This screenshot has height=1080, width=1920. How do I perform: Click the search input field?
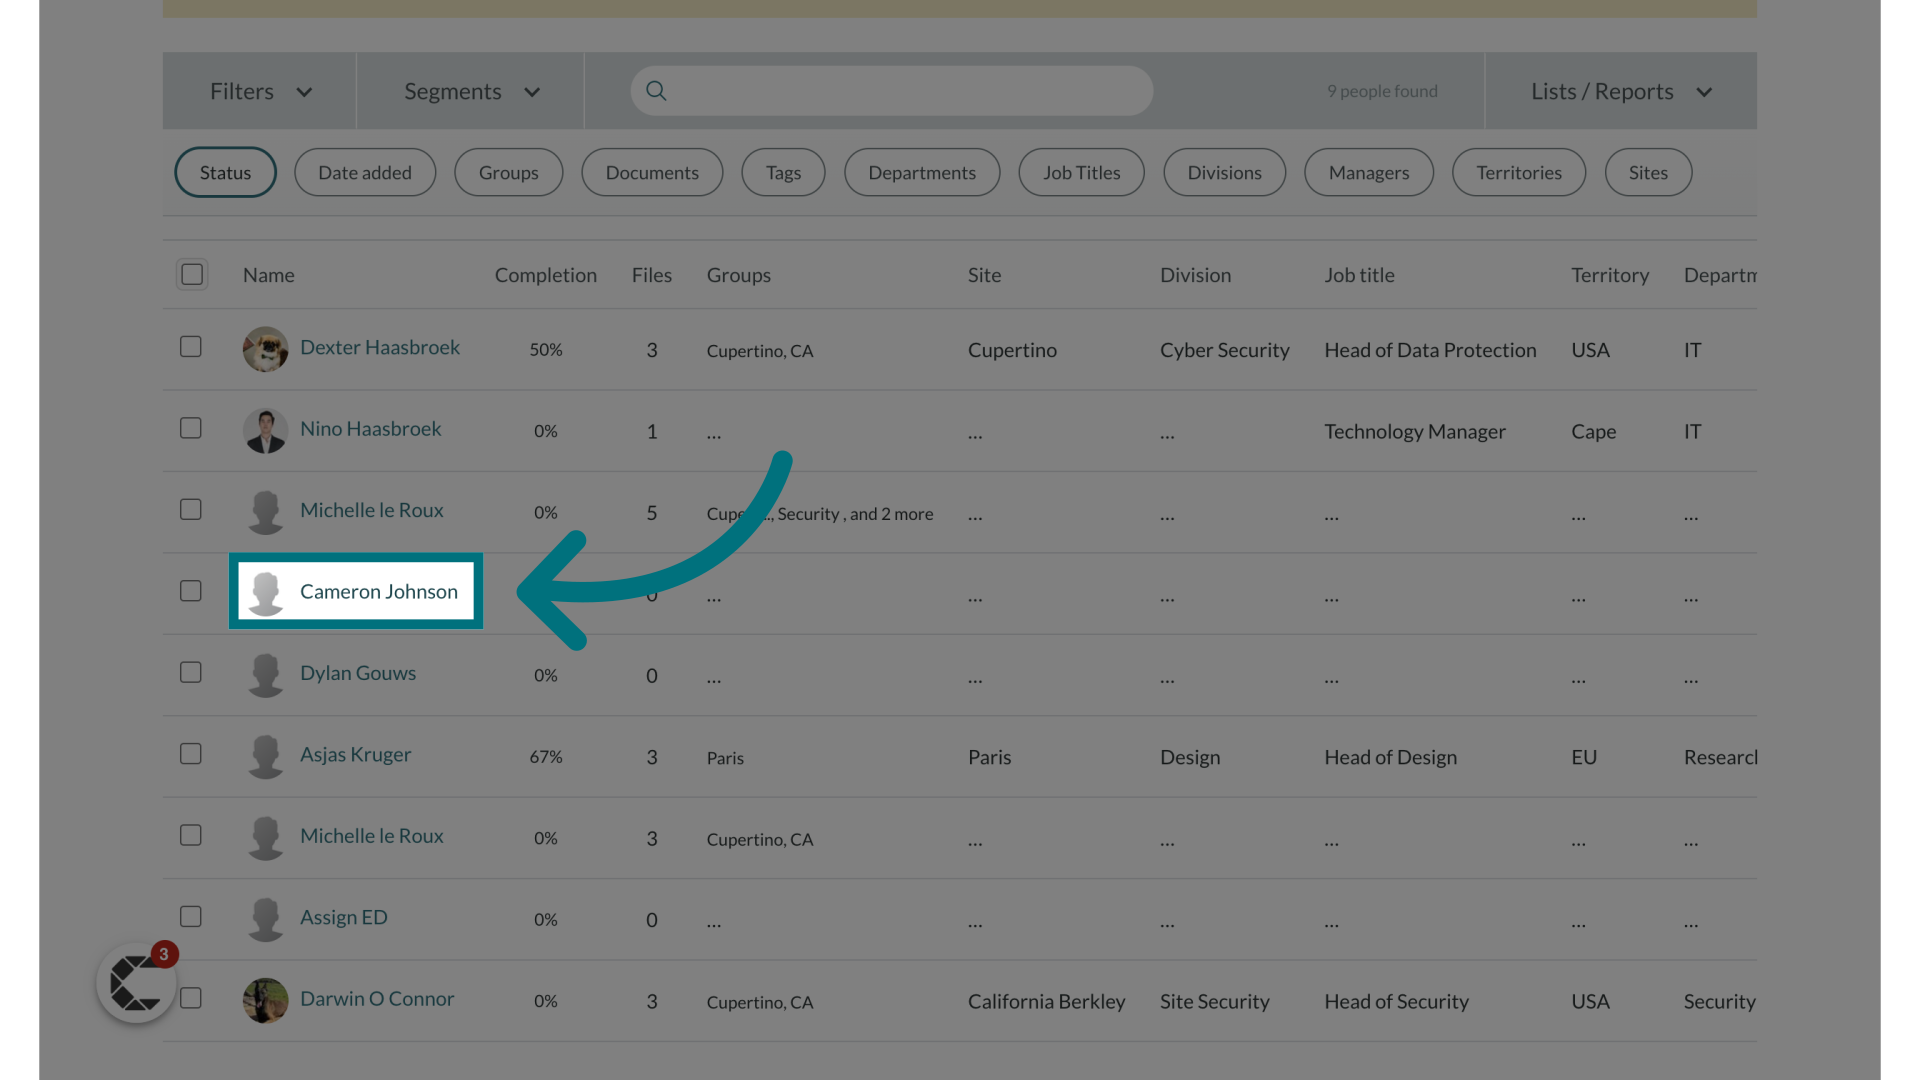tap(891, 90)
